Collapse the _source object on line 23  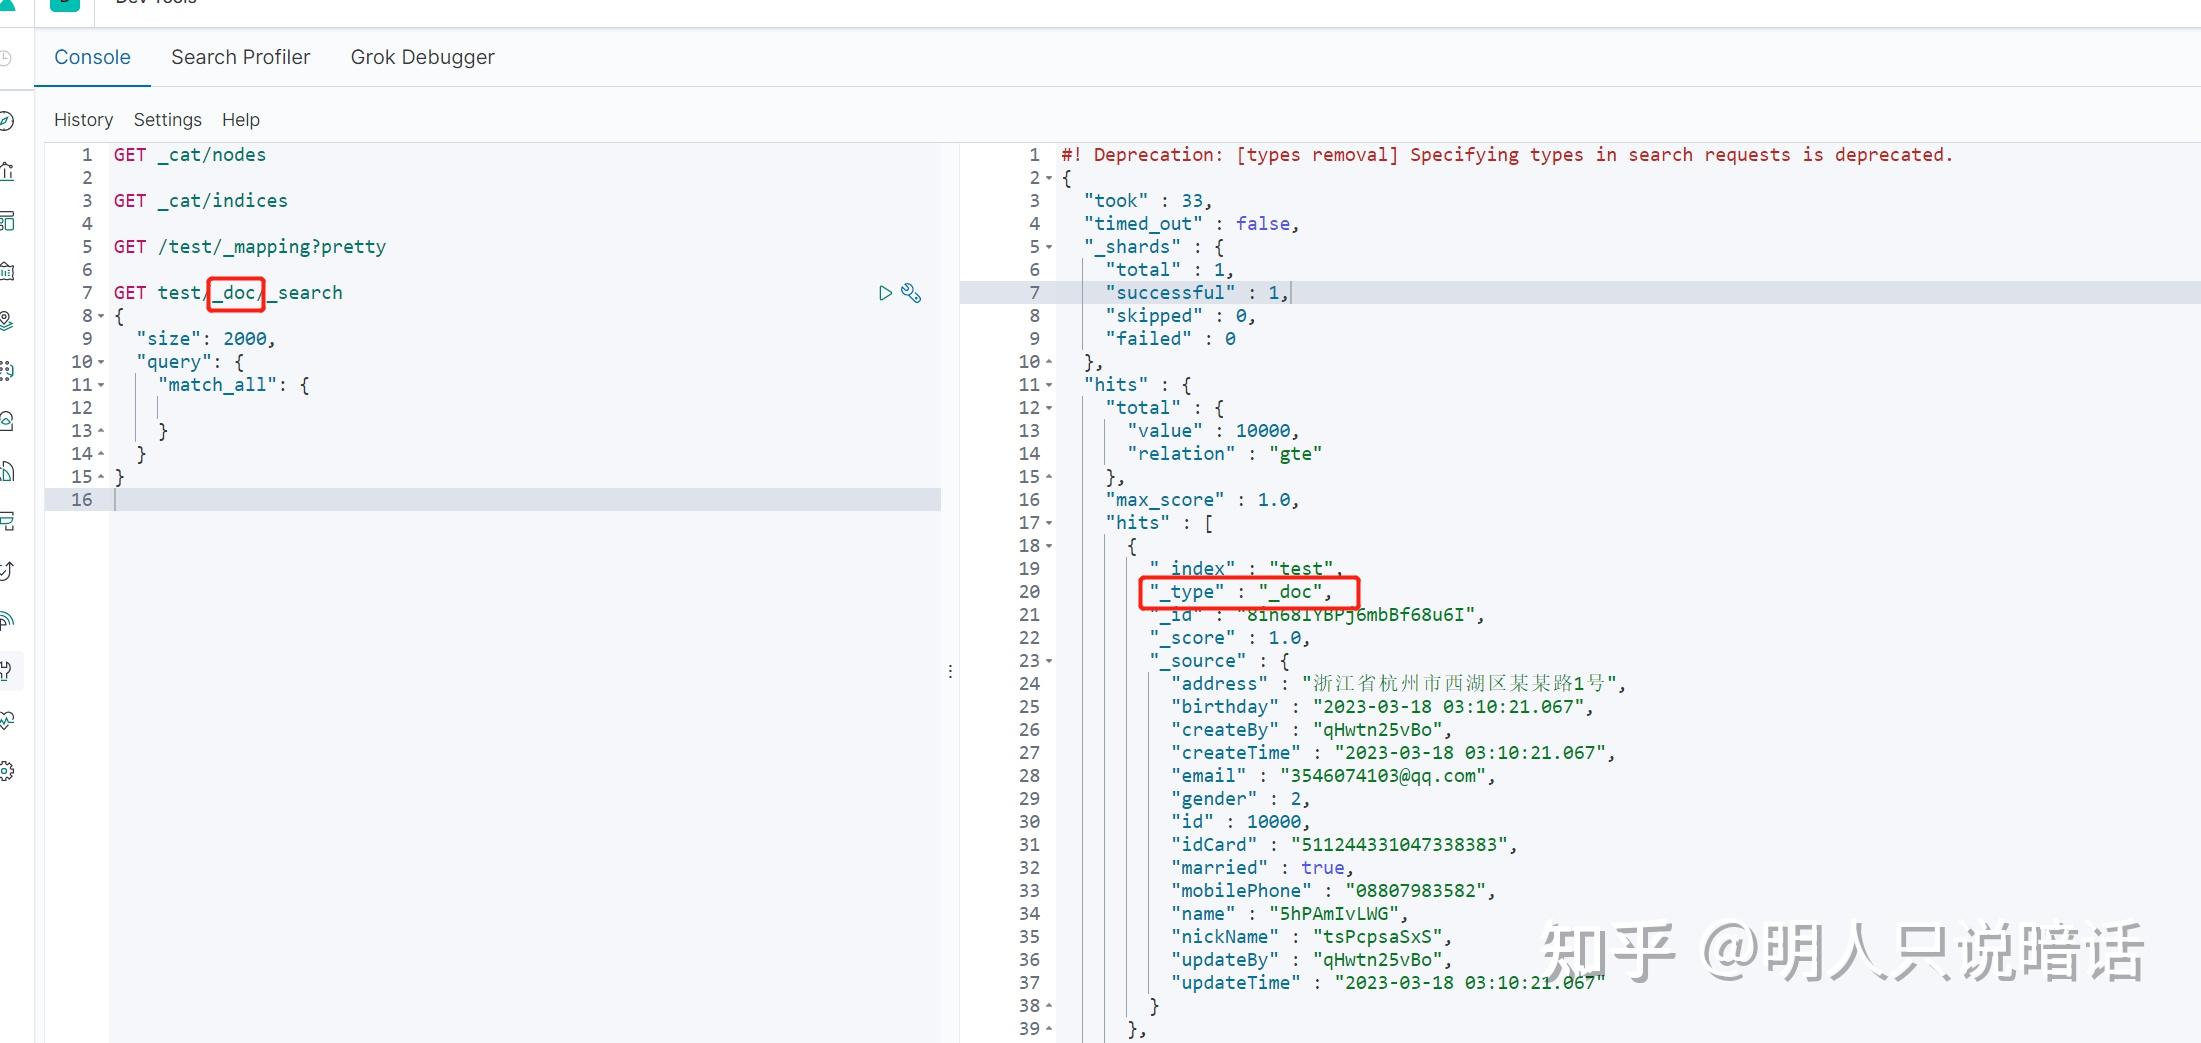pyautogui.click(x=1049, y=660)
